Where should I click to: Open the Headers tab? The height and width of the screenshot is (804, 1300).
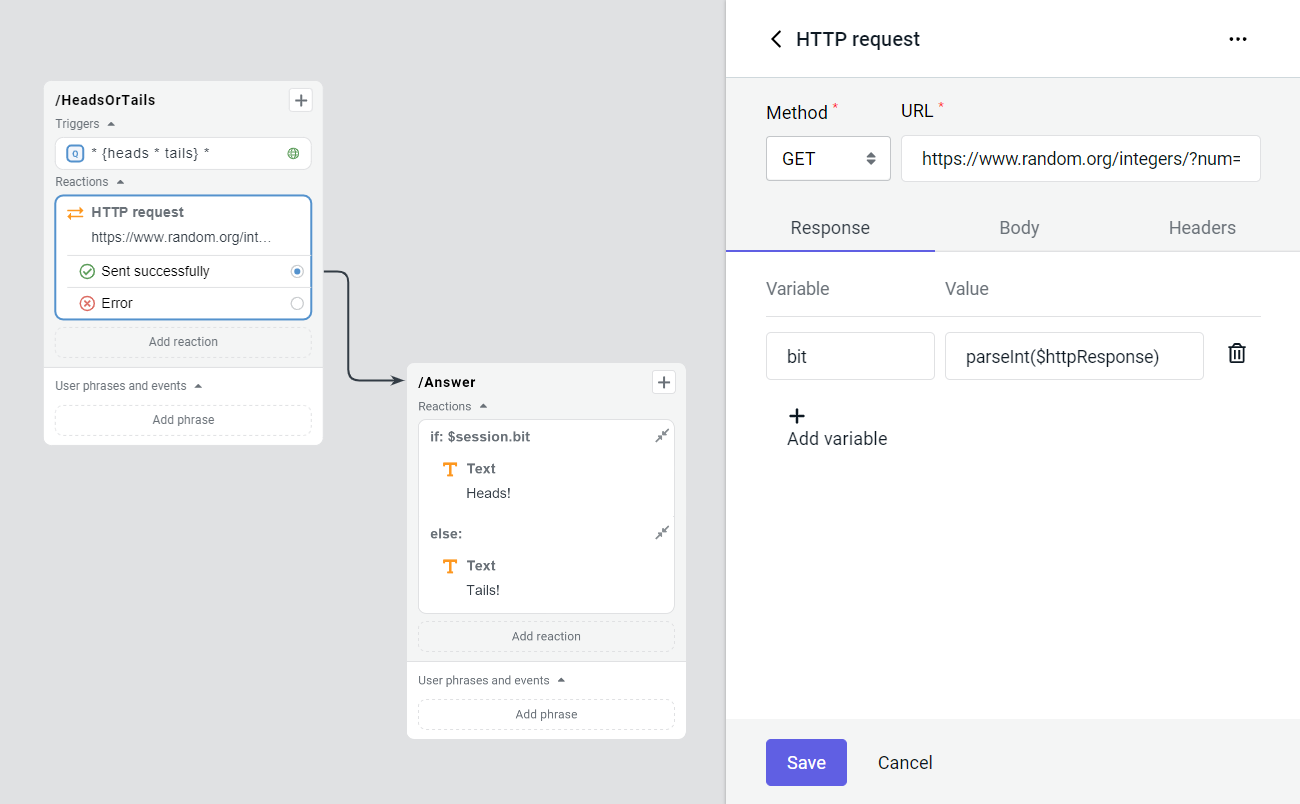(1202, 228)
